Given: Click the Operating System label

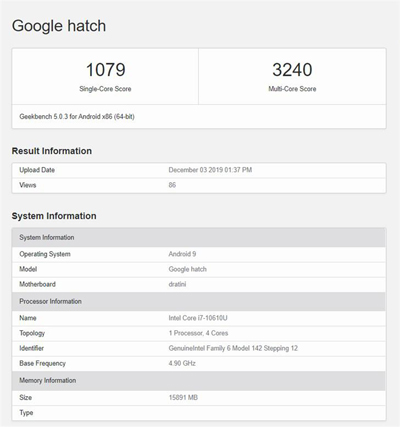Looking at the screenshot, I should point(45,254).
